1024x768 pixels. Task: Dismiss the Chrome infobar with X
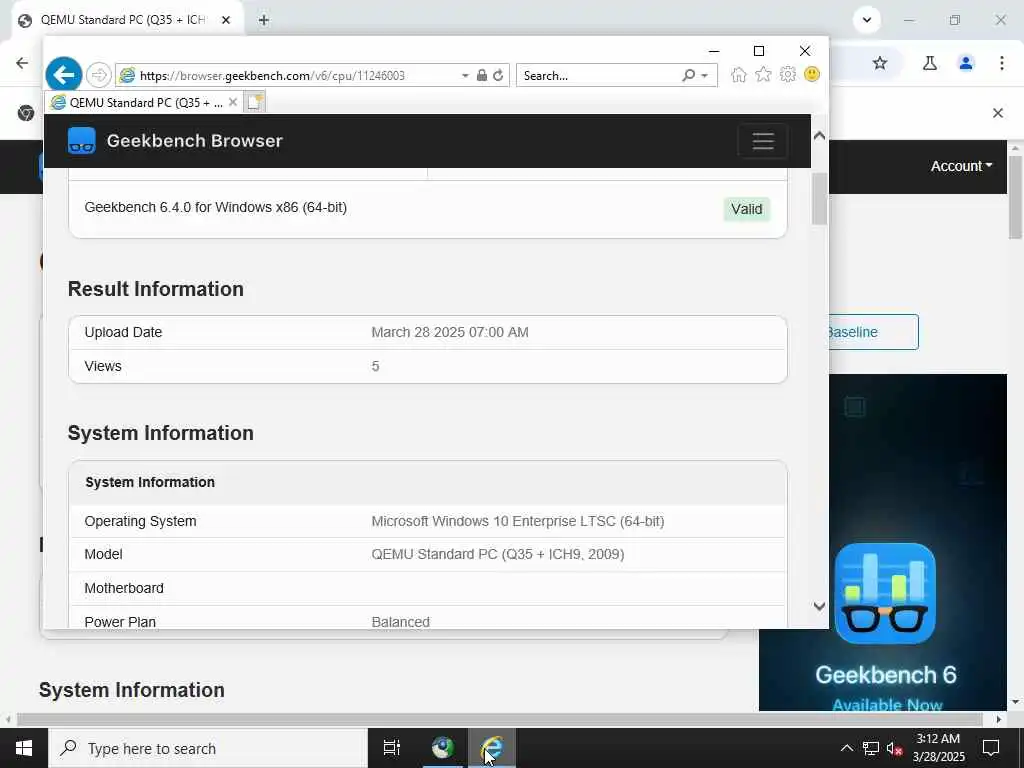(998, 113)
